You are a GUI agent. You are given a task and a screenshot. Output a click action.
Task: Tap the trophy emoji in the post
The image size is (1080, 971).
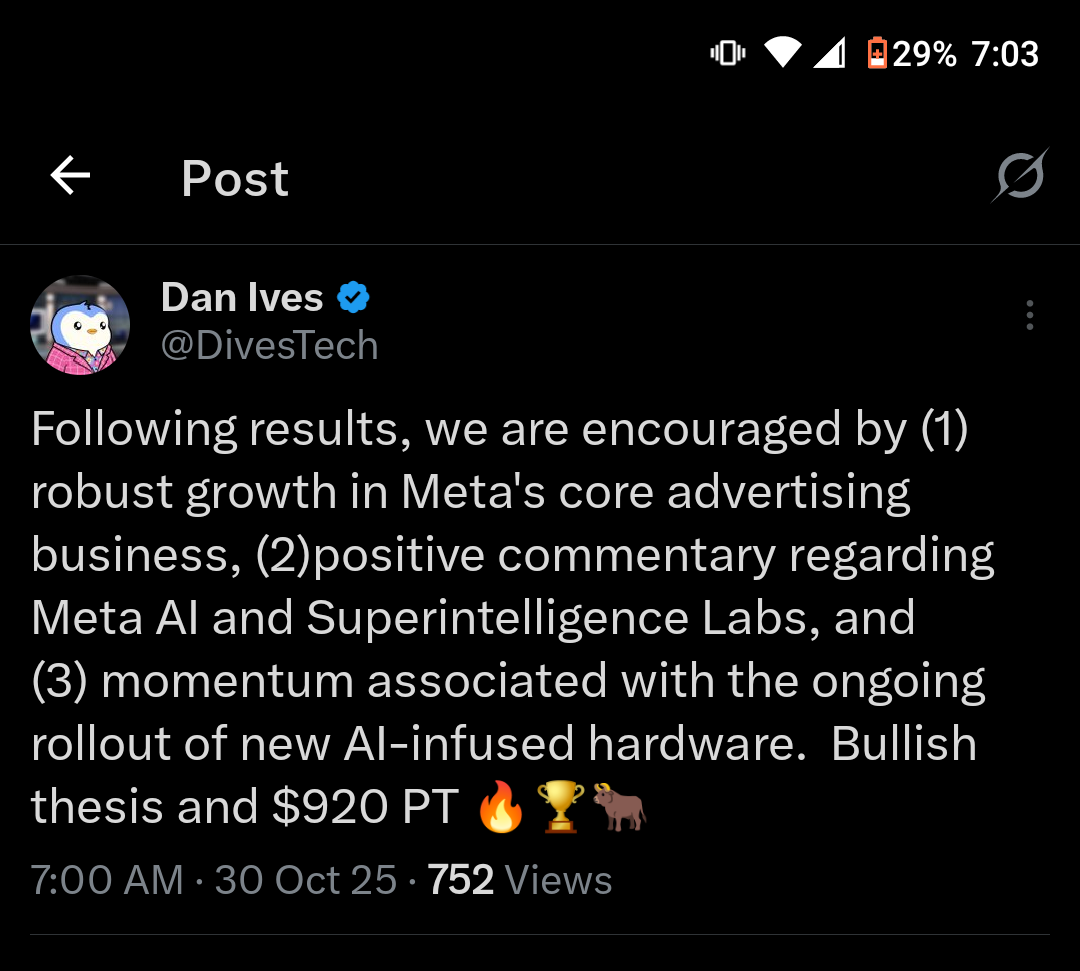[560, 808]
